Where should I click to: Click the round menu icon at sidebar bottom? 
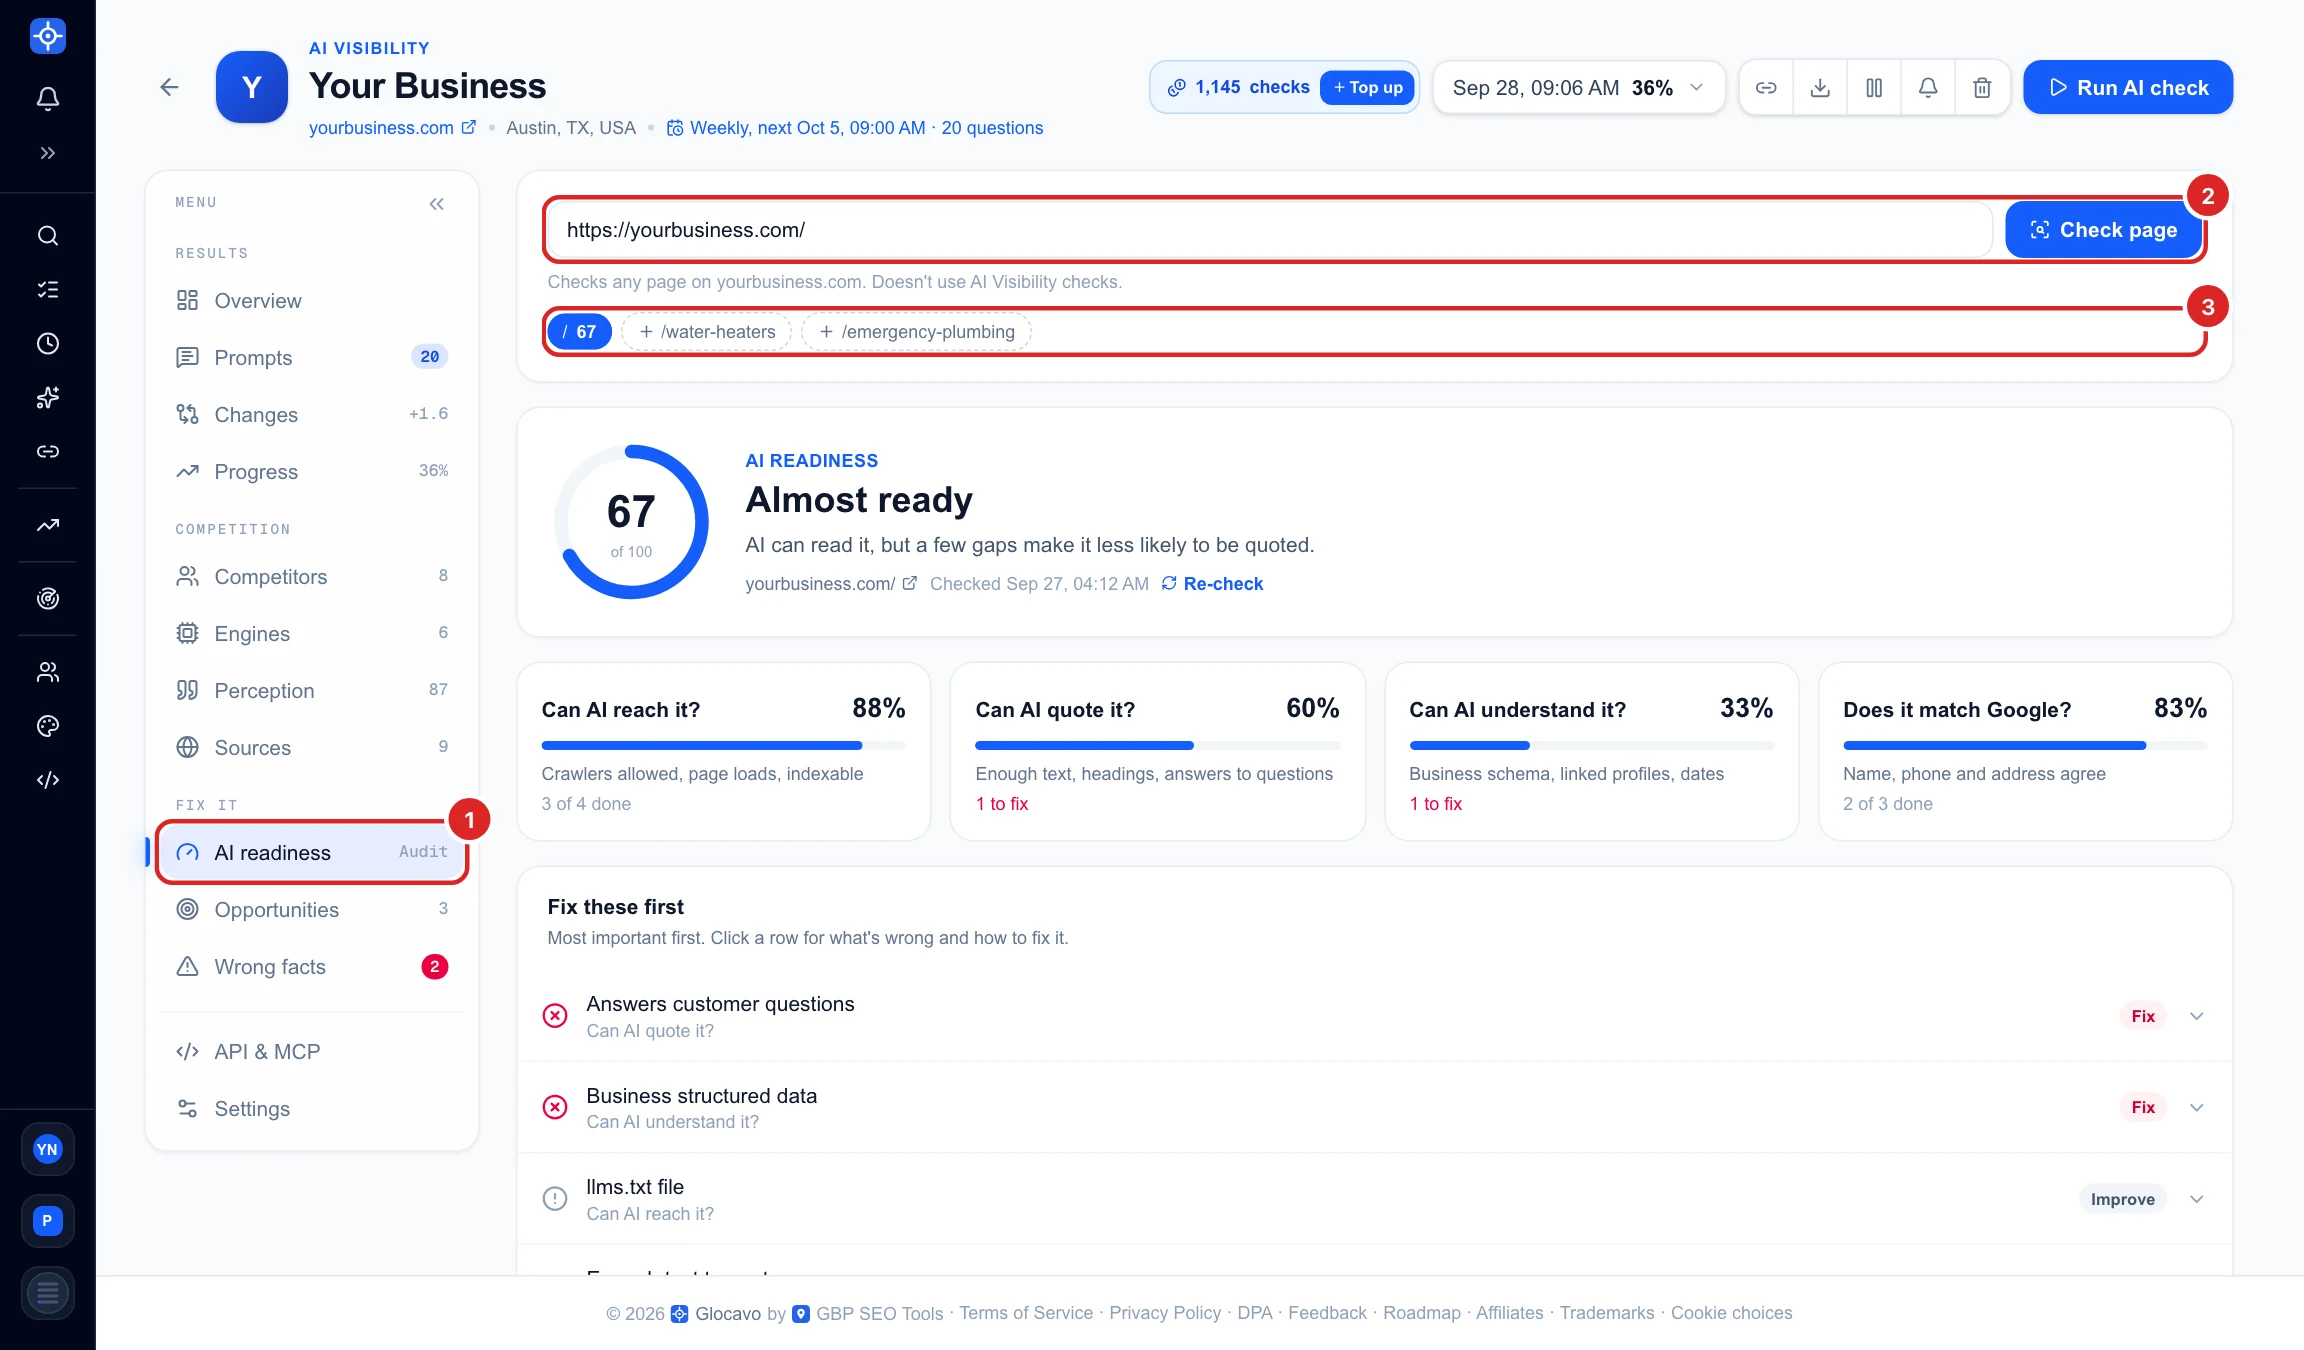(47, 1293)
